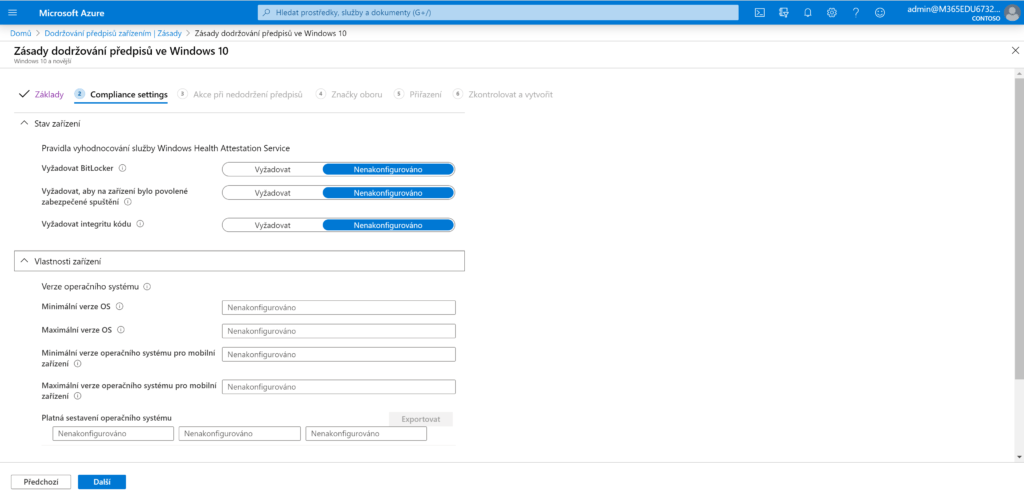This screenshot has height=499, width=1024.
Task: Open the help question mark icon
Action: 855,13
